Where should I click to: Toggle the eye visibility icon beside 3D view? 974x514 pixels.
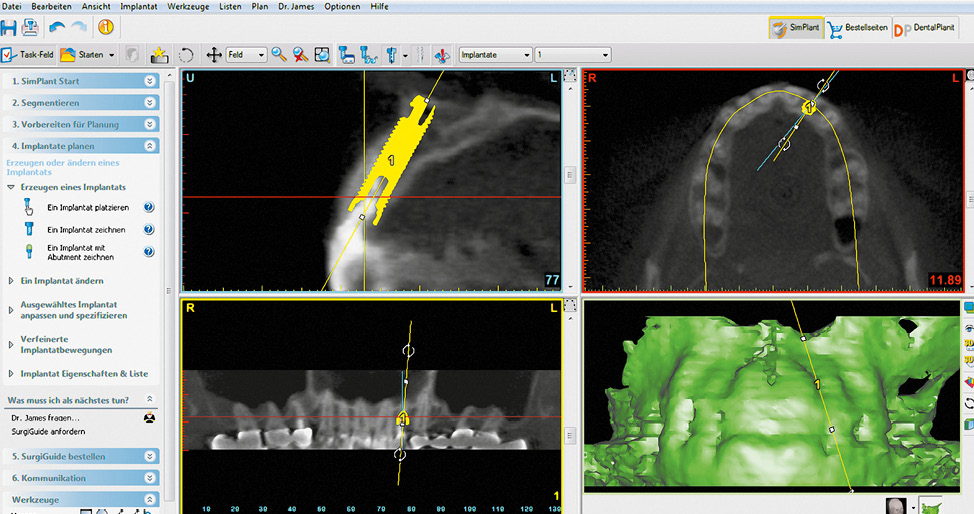(968, 328)
